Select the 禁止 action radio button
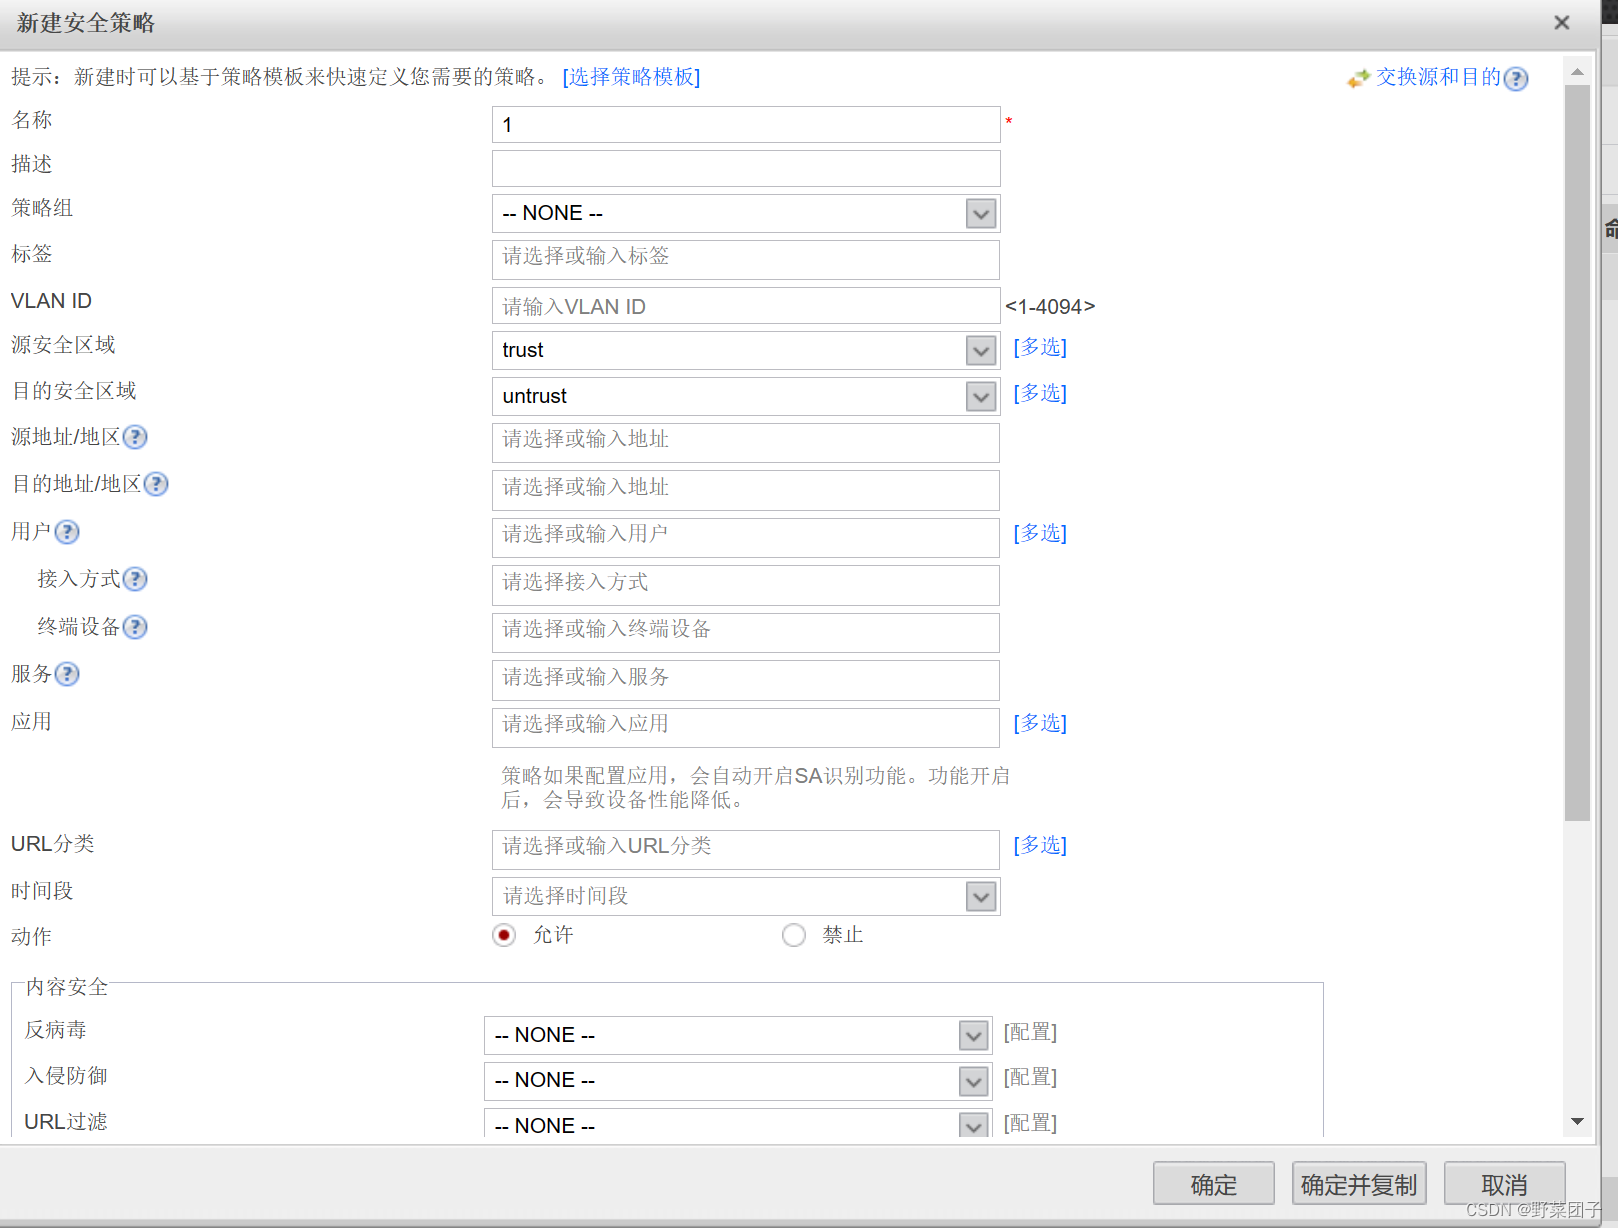Image resolution: width=1618 pixels, height=1228 pixels. pyautogui.click(x=794, y=935)
